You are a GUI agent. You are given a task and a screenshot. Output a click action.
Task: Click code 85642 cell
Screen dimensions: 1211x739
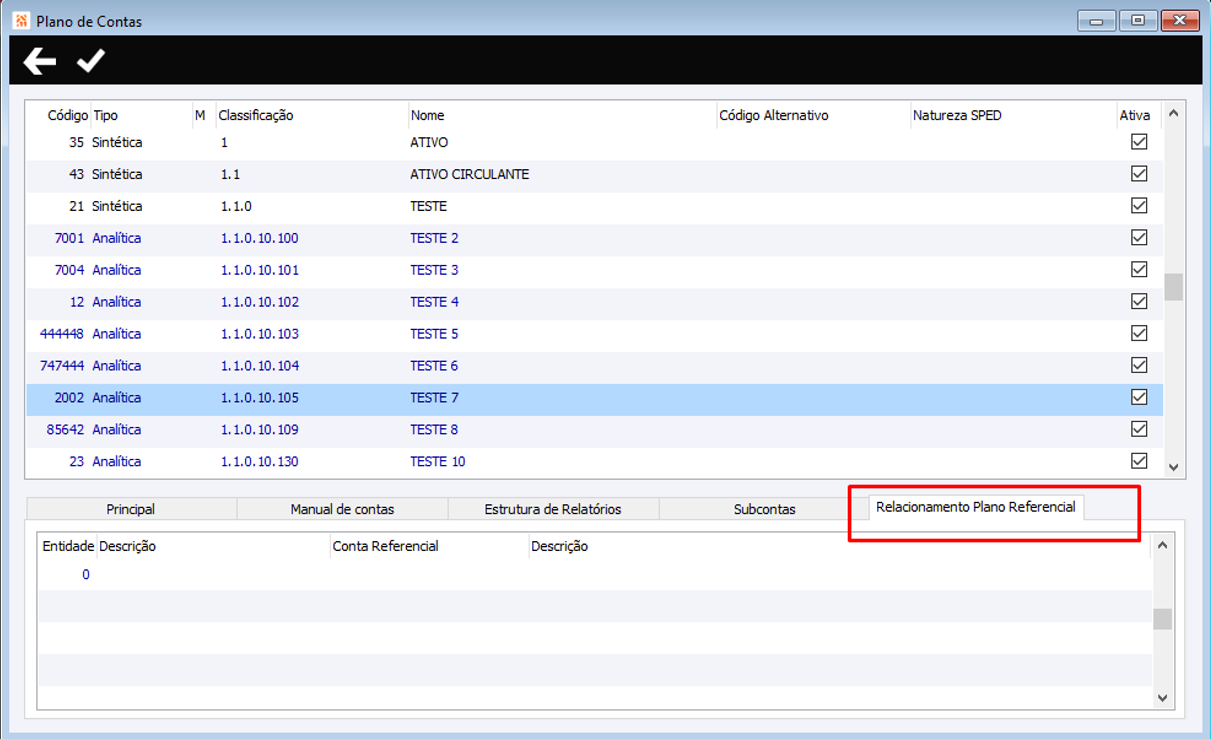coord(65,430)
